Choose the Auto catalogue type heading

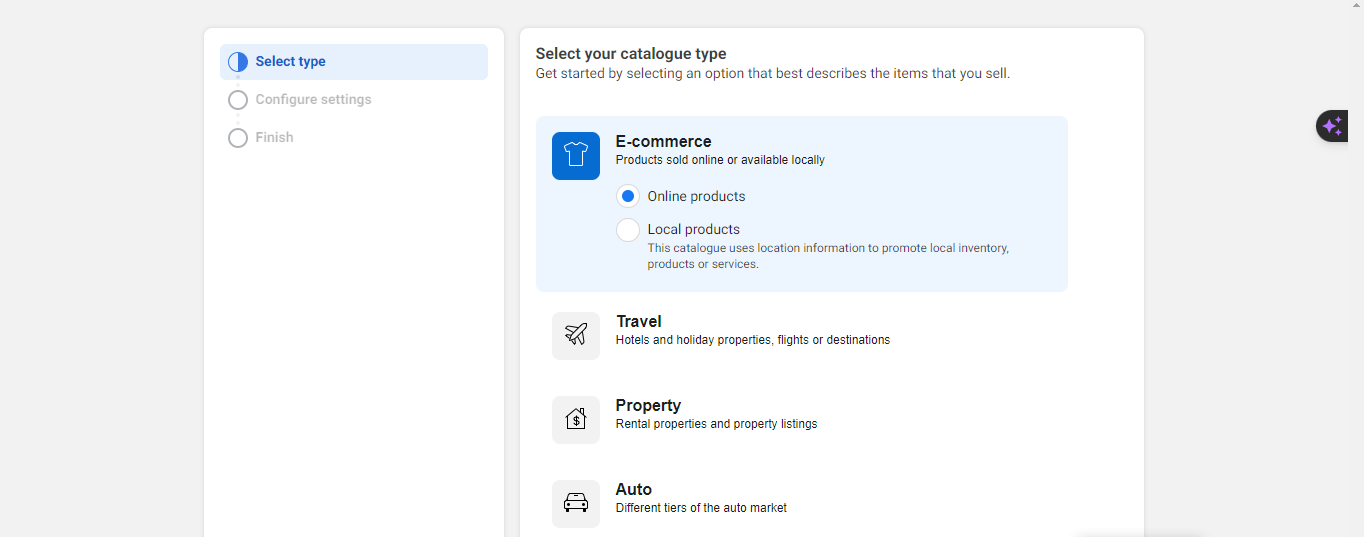point(633,489)
